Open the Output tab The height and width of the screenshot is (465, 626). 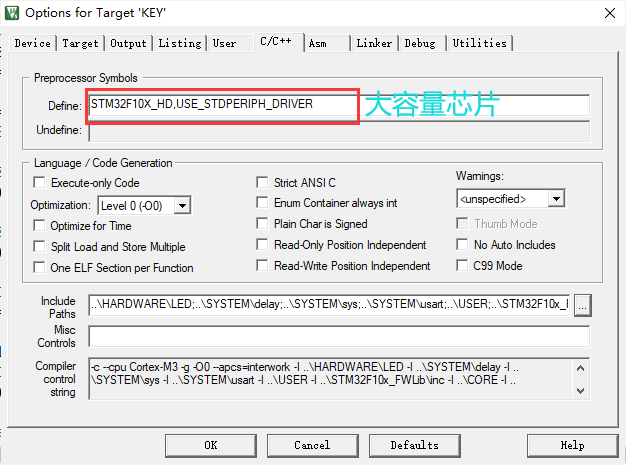tap(129, 43)
